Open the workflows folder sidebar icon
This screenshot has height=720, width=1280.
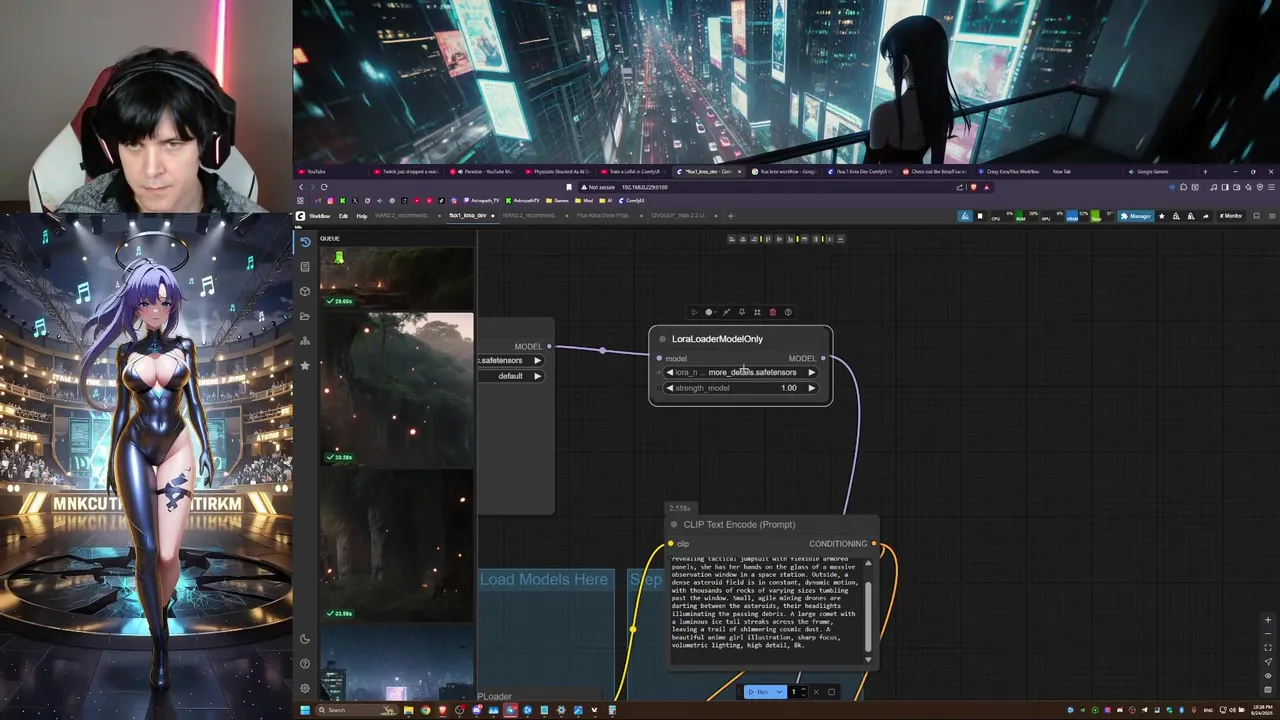click(x=305, y=316)
